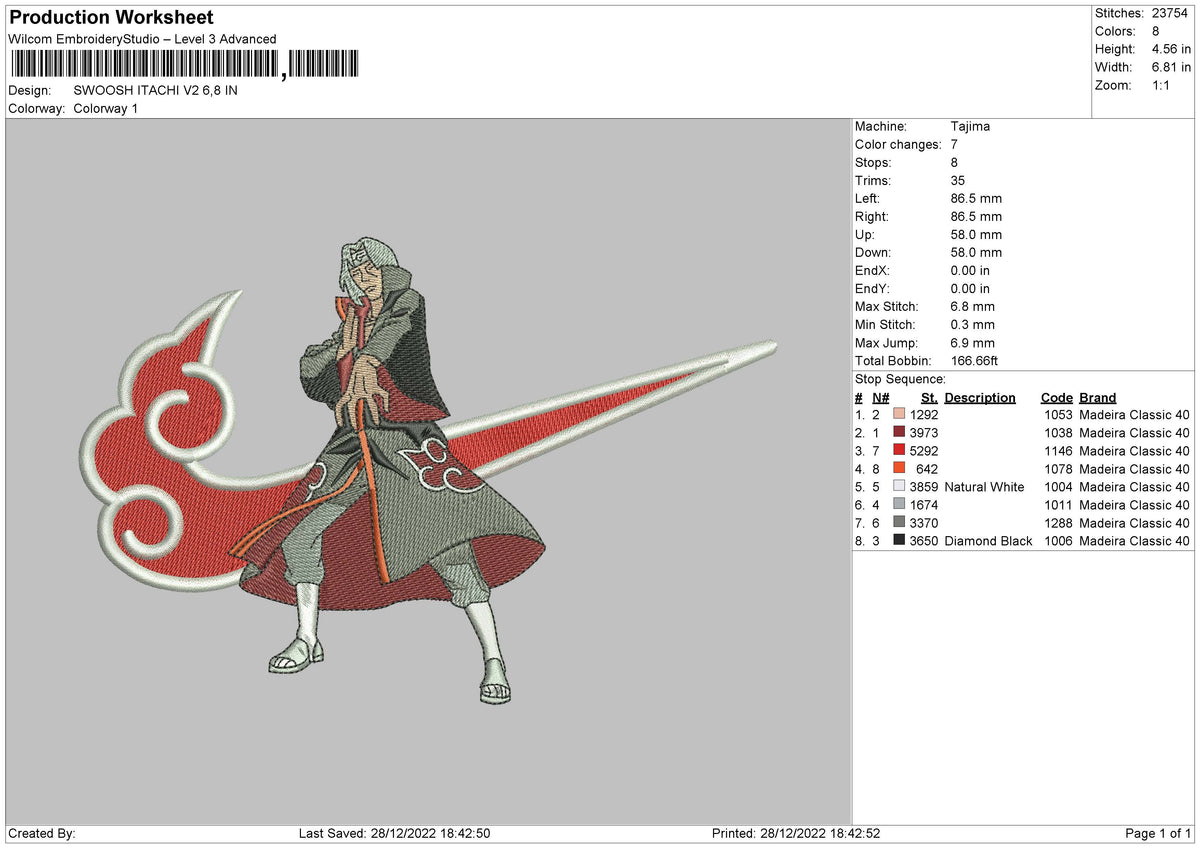Viewport: 1200px width, 848px height.
Task: Click the Width value 6.81 in
Action: [1171, 67]
